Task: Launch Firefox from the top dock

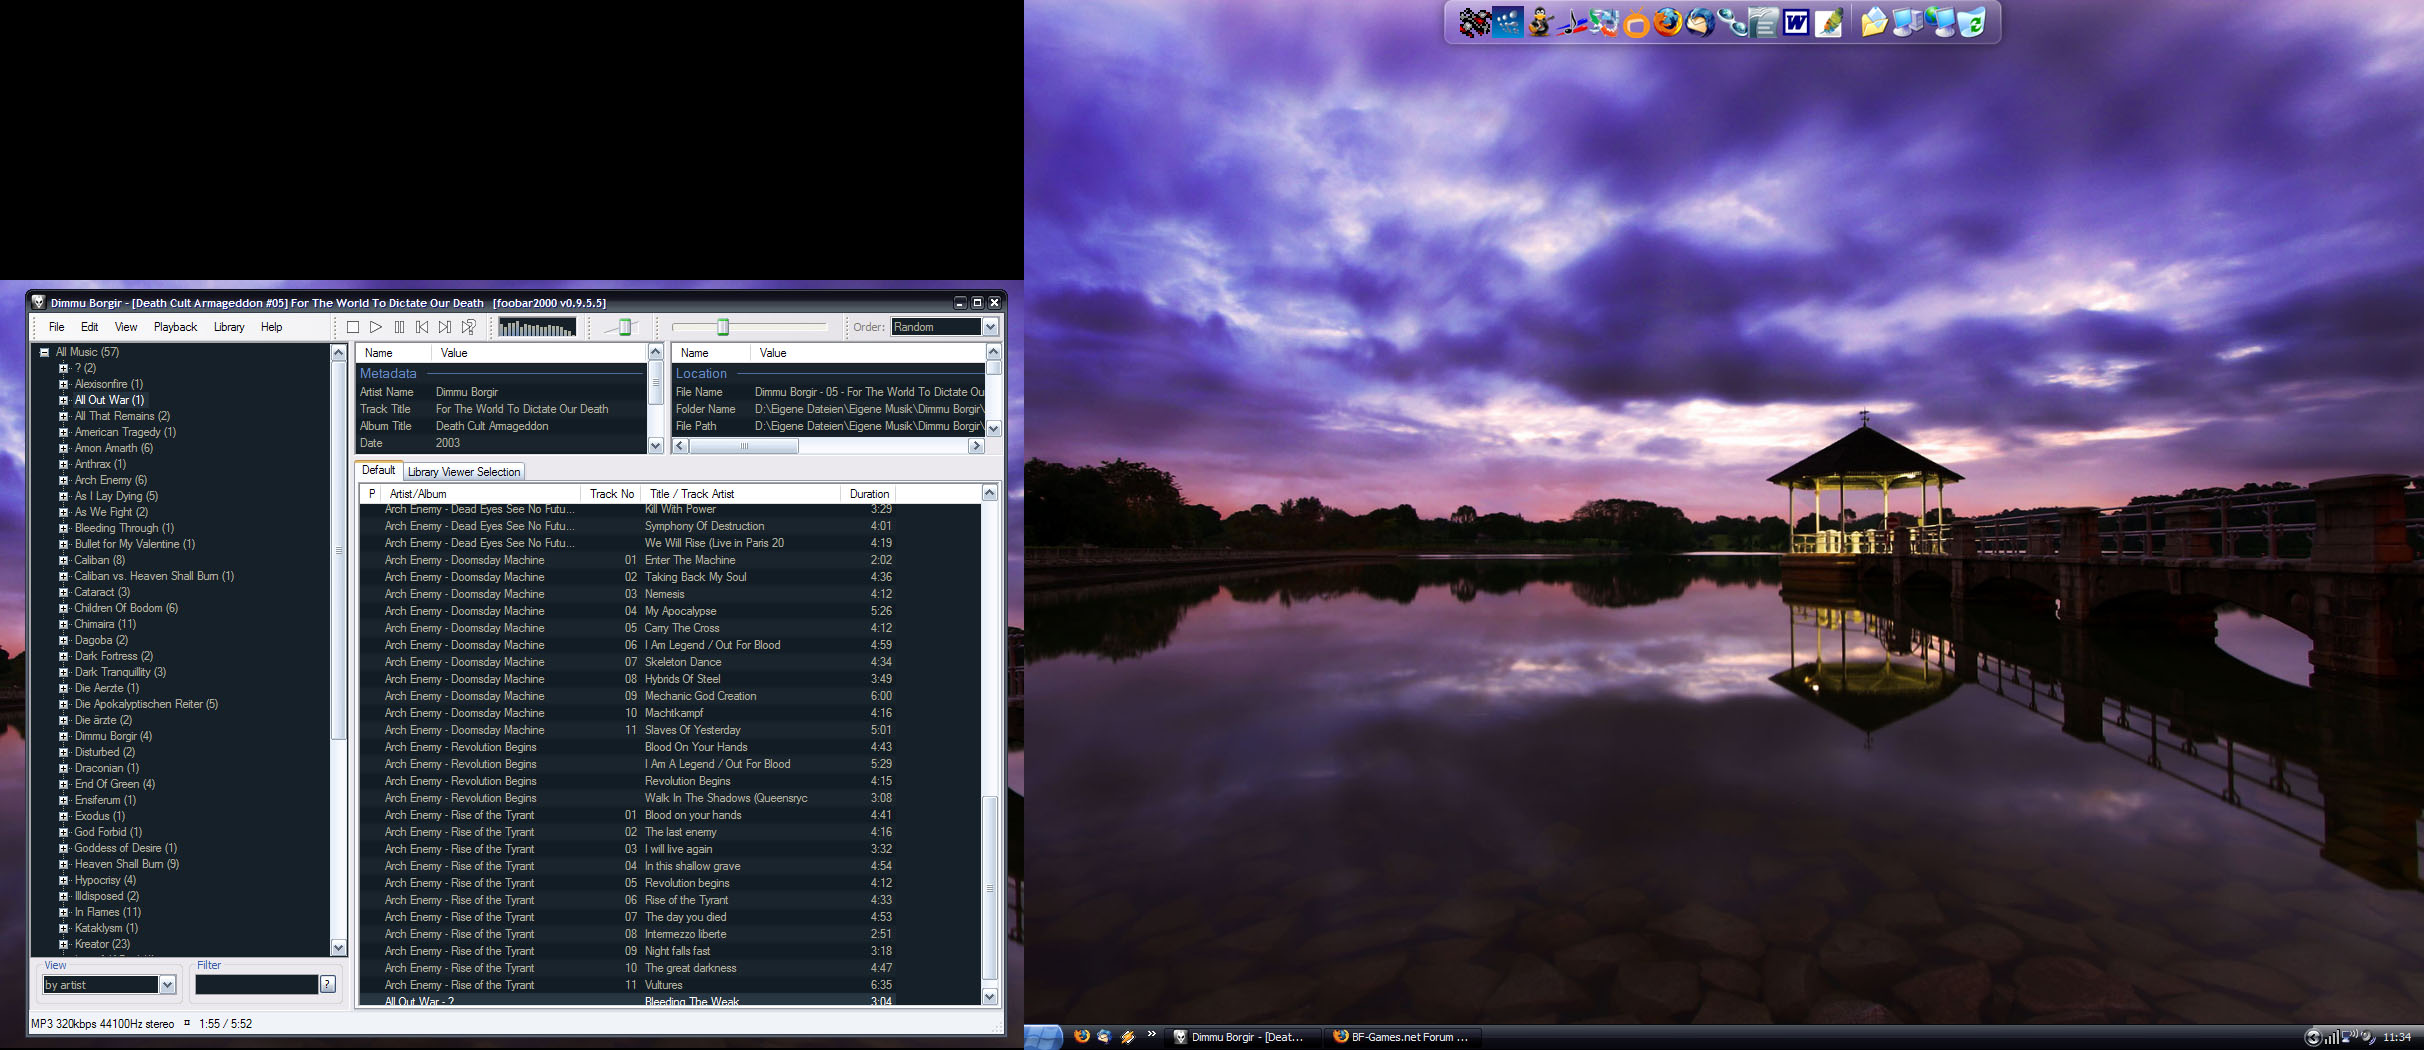Action: pyautogui.click(x=1667, y=22)
